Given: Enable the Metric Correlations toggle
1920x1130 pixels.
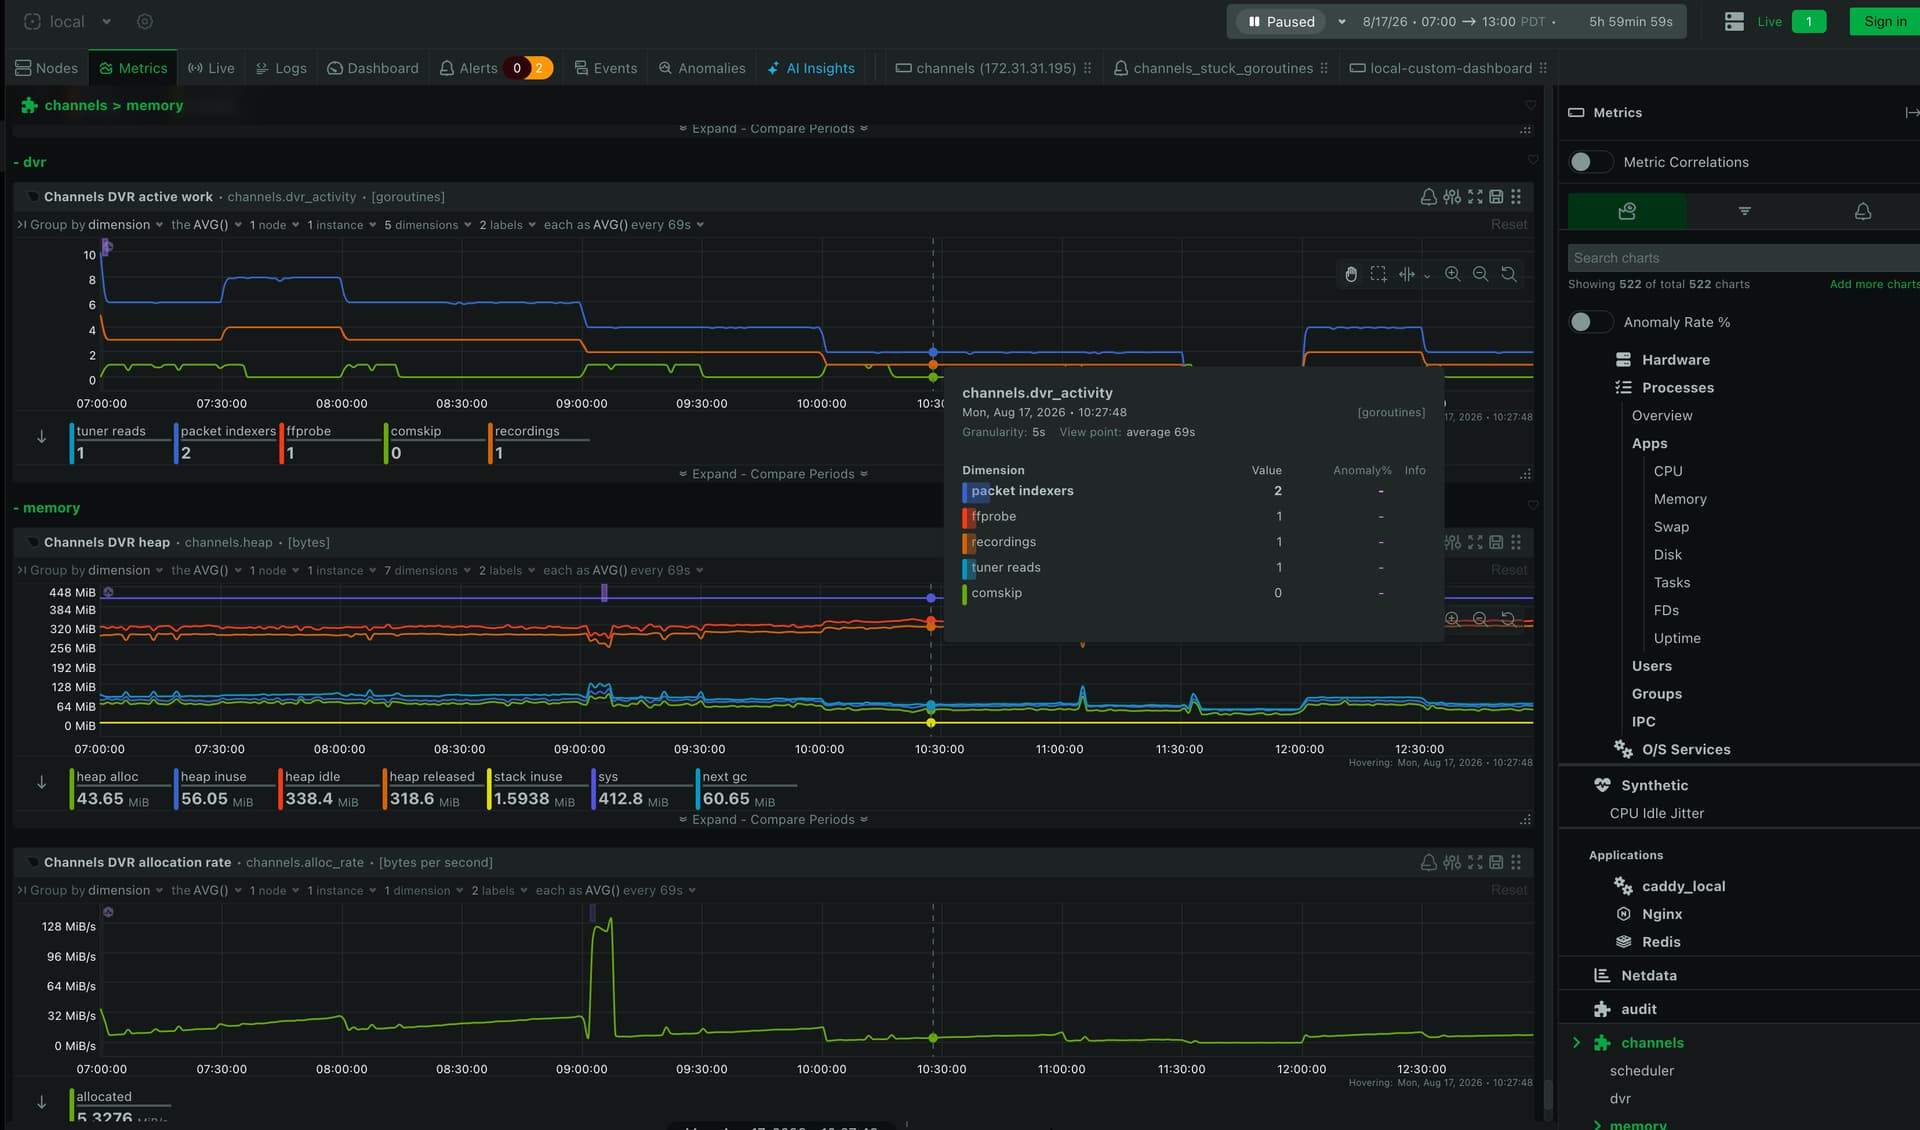Looking at the screenshot, I should [1591, 162].
